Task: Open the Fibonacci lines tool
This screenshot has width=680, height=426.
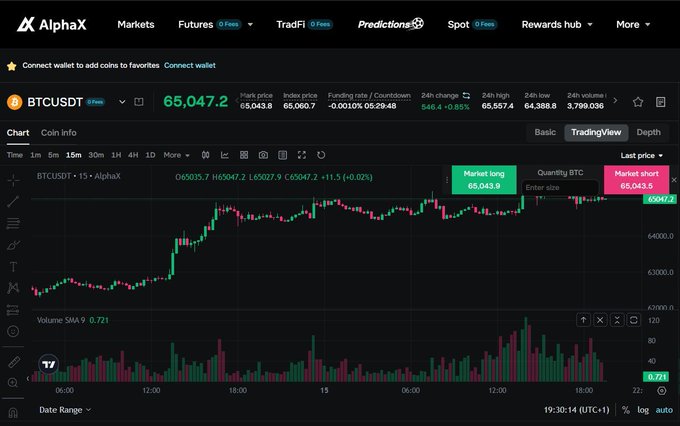Action: [x=13, y=223]
